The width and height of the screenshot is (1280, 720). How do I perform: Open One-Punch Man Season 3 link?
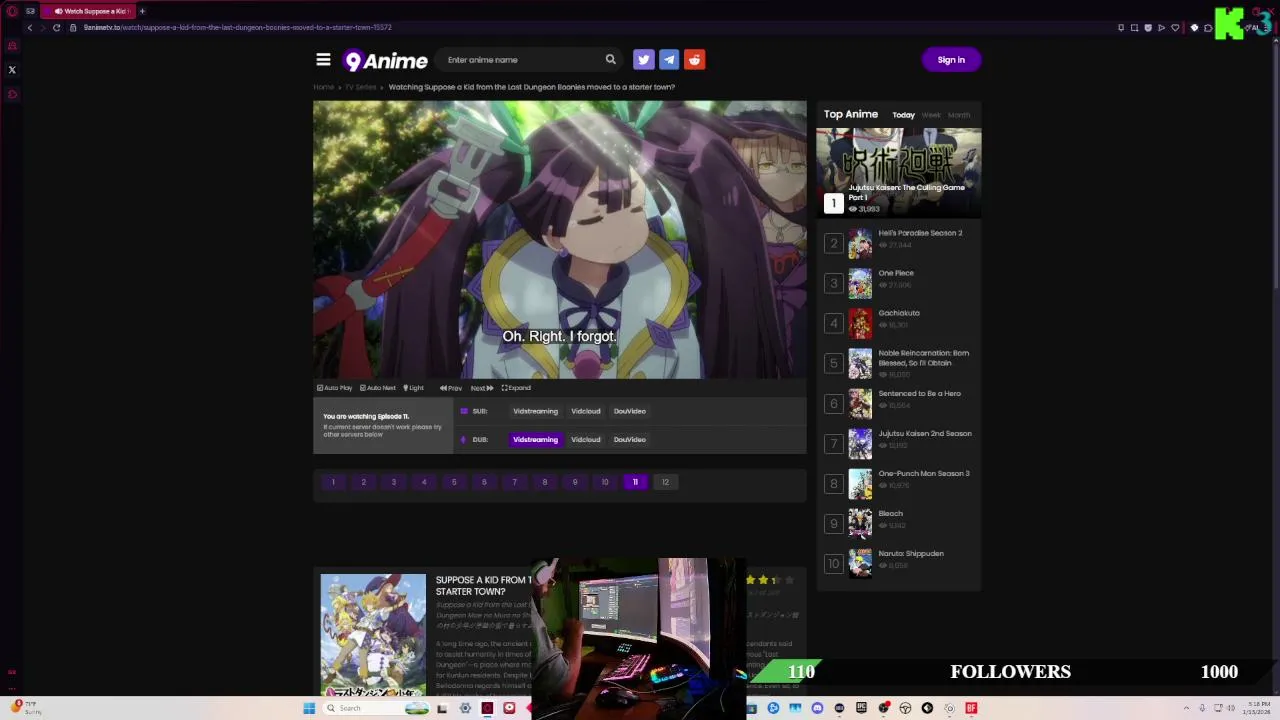(924, 473)
